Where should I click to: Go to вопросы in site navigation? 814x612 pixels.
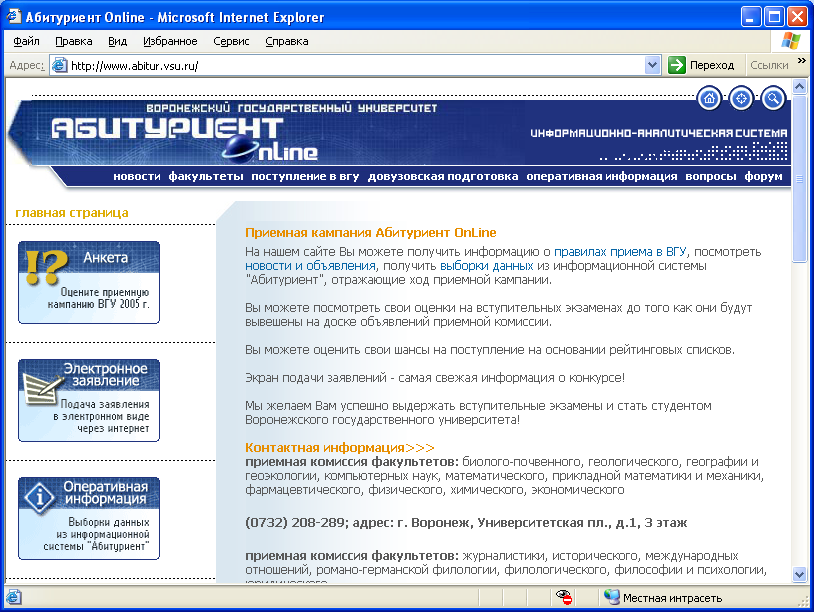pos(711,176)
